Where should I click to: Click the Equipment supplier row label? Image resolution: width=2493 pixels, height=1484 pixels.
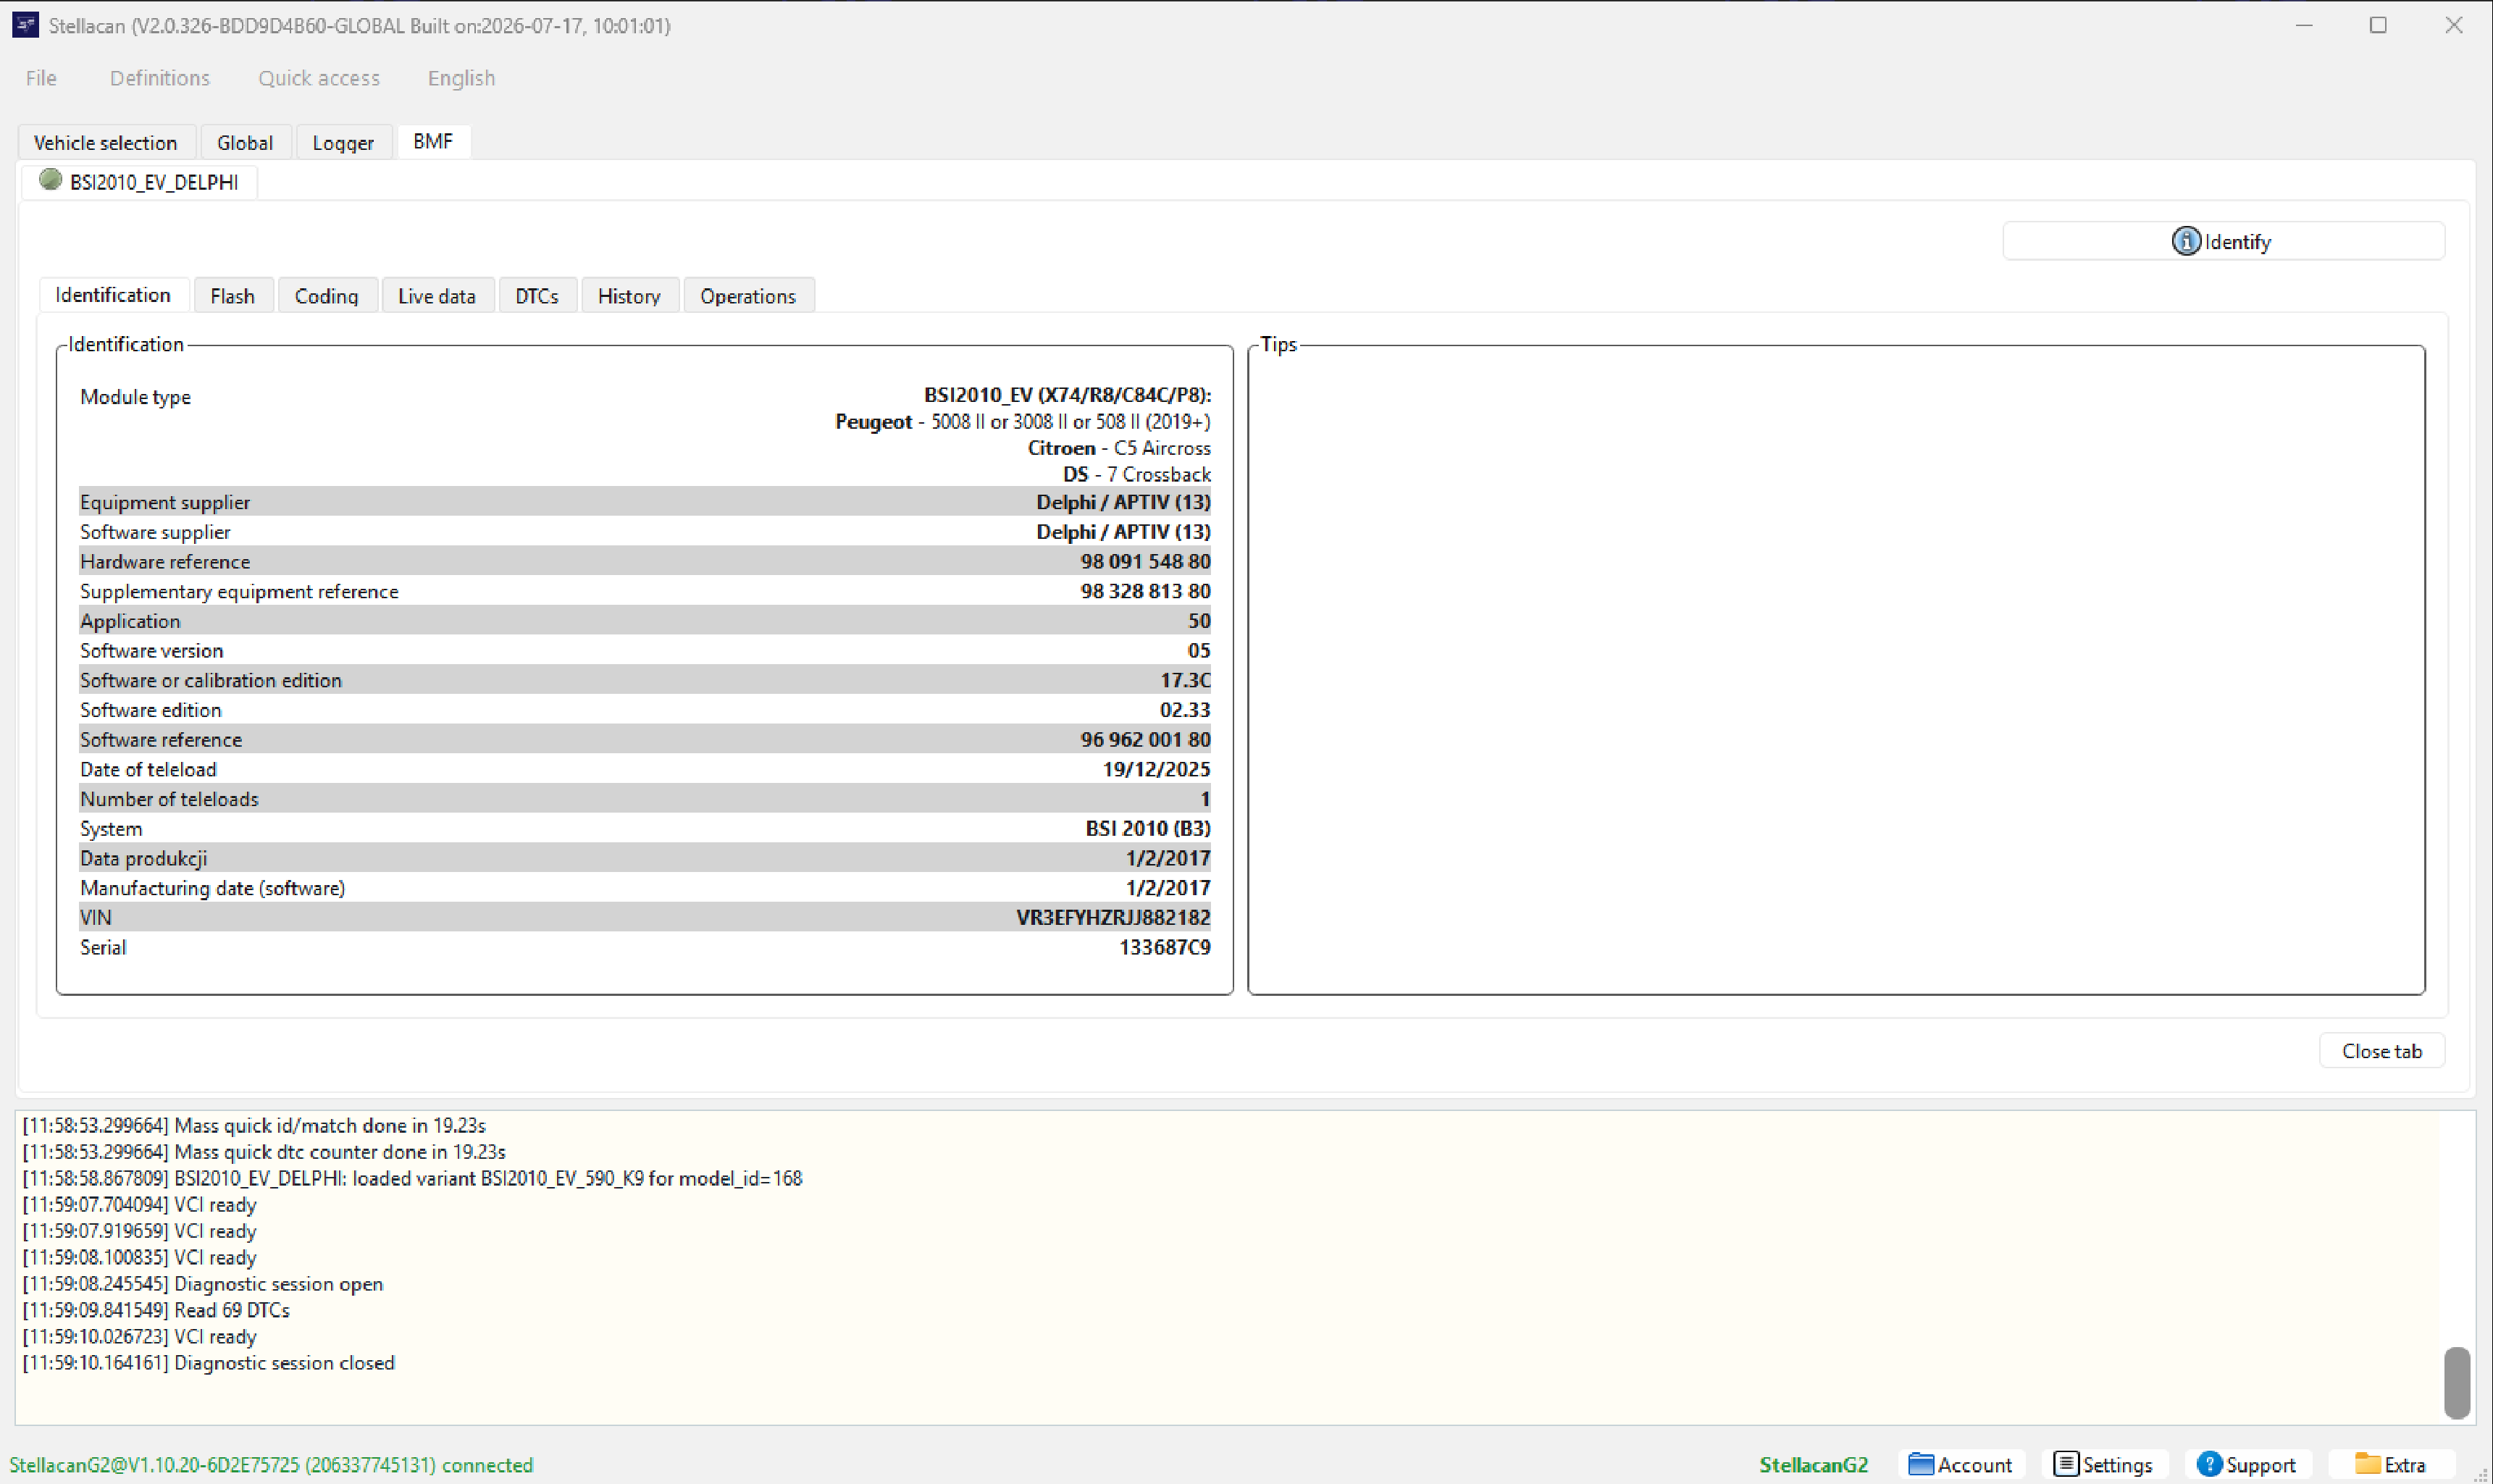(x=165, y=502)
